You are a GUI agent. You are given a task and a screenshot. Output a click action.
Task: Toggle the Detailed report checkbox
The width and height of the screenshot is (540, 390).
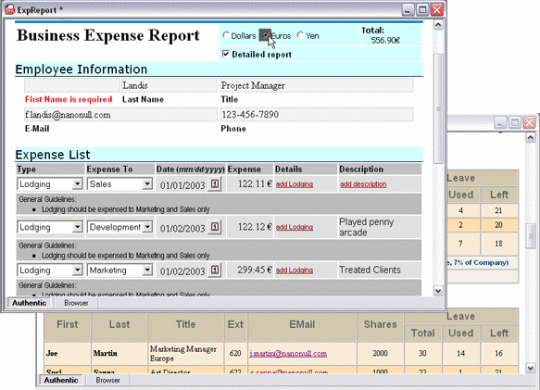[226, 54]
